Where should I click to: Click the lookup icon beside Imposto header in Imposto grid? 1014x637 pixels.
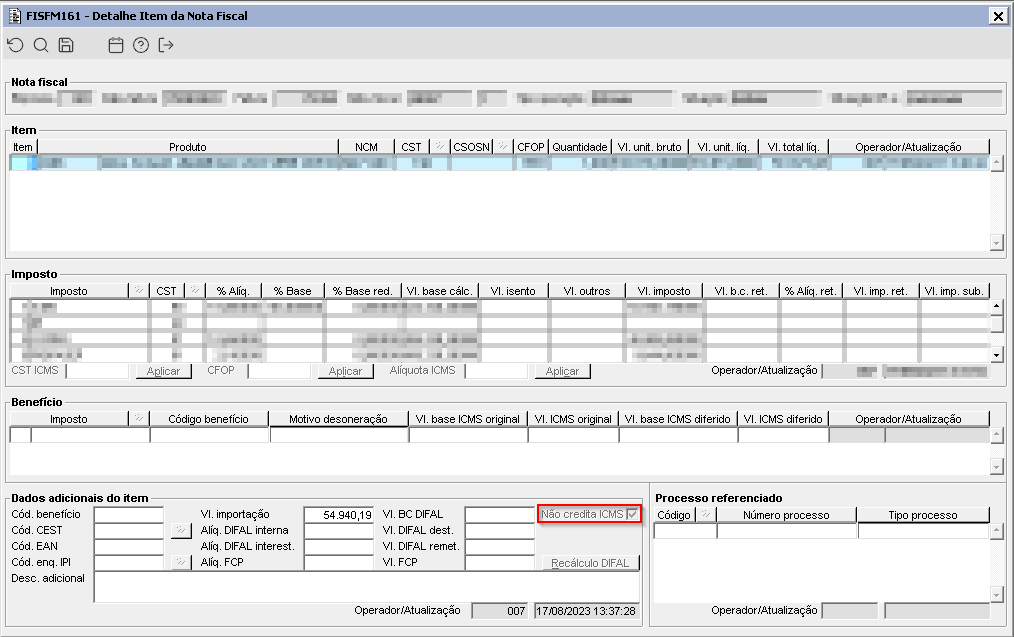click(x=139, y=291)
